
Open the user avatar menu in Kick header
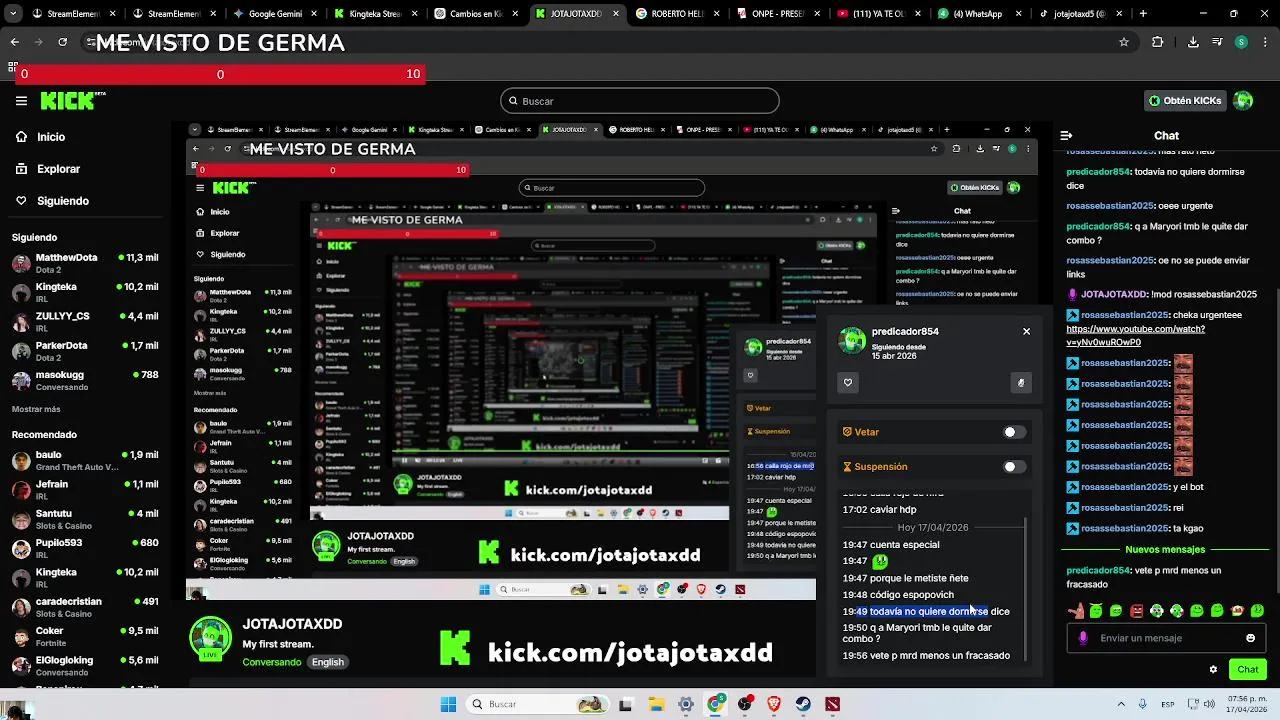click(x=1243, y=101)
